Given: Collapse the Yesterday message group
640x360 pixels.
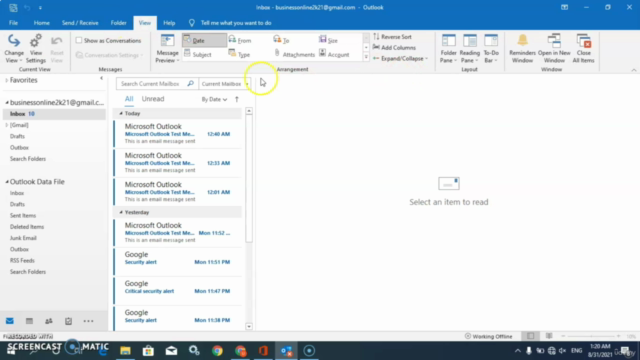Looking at the screenshot, I should coord(121,212).
